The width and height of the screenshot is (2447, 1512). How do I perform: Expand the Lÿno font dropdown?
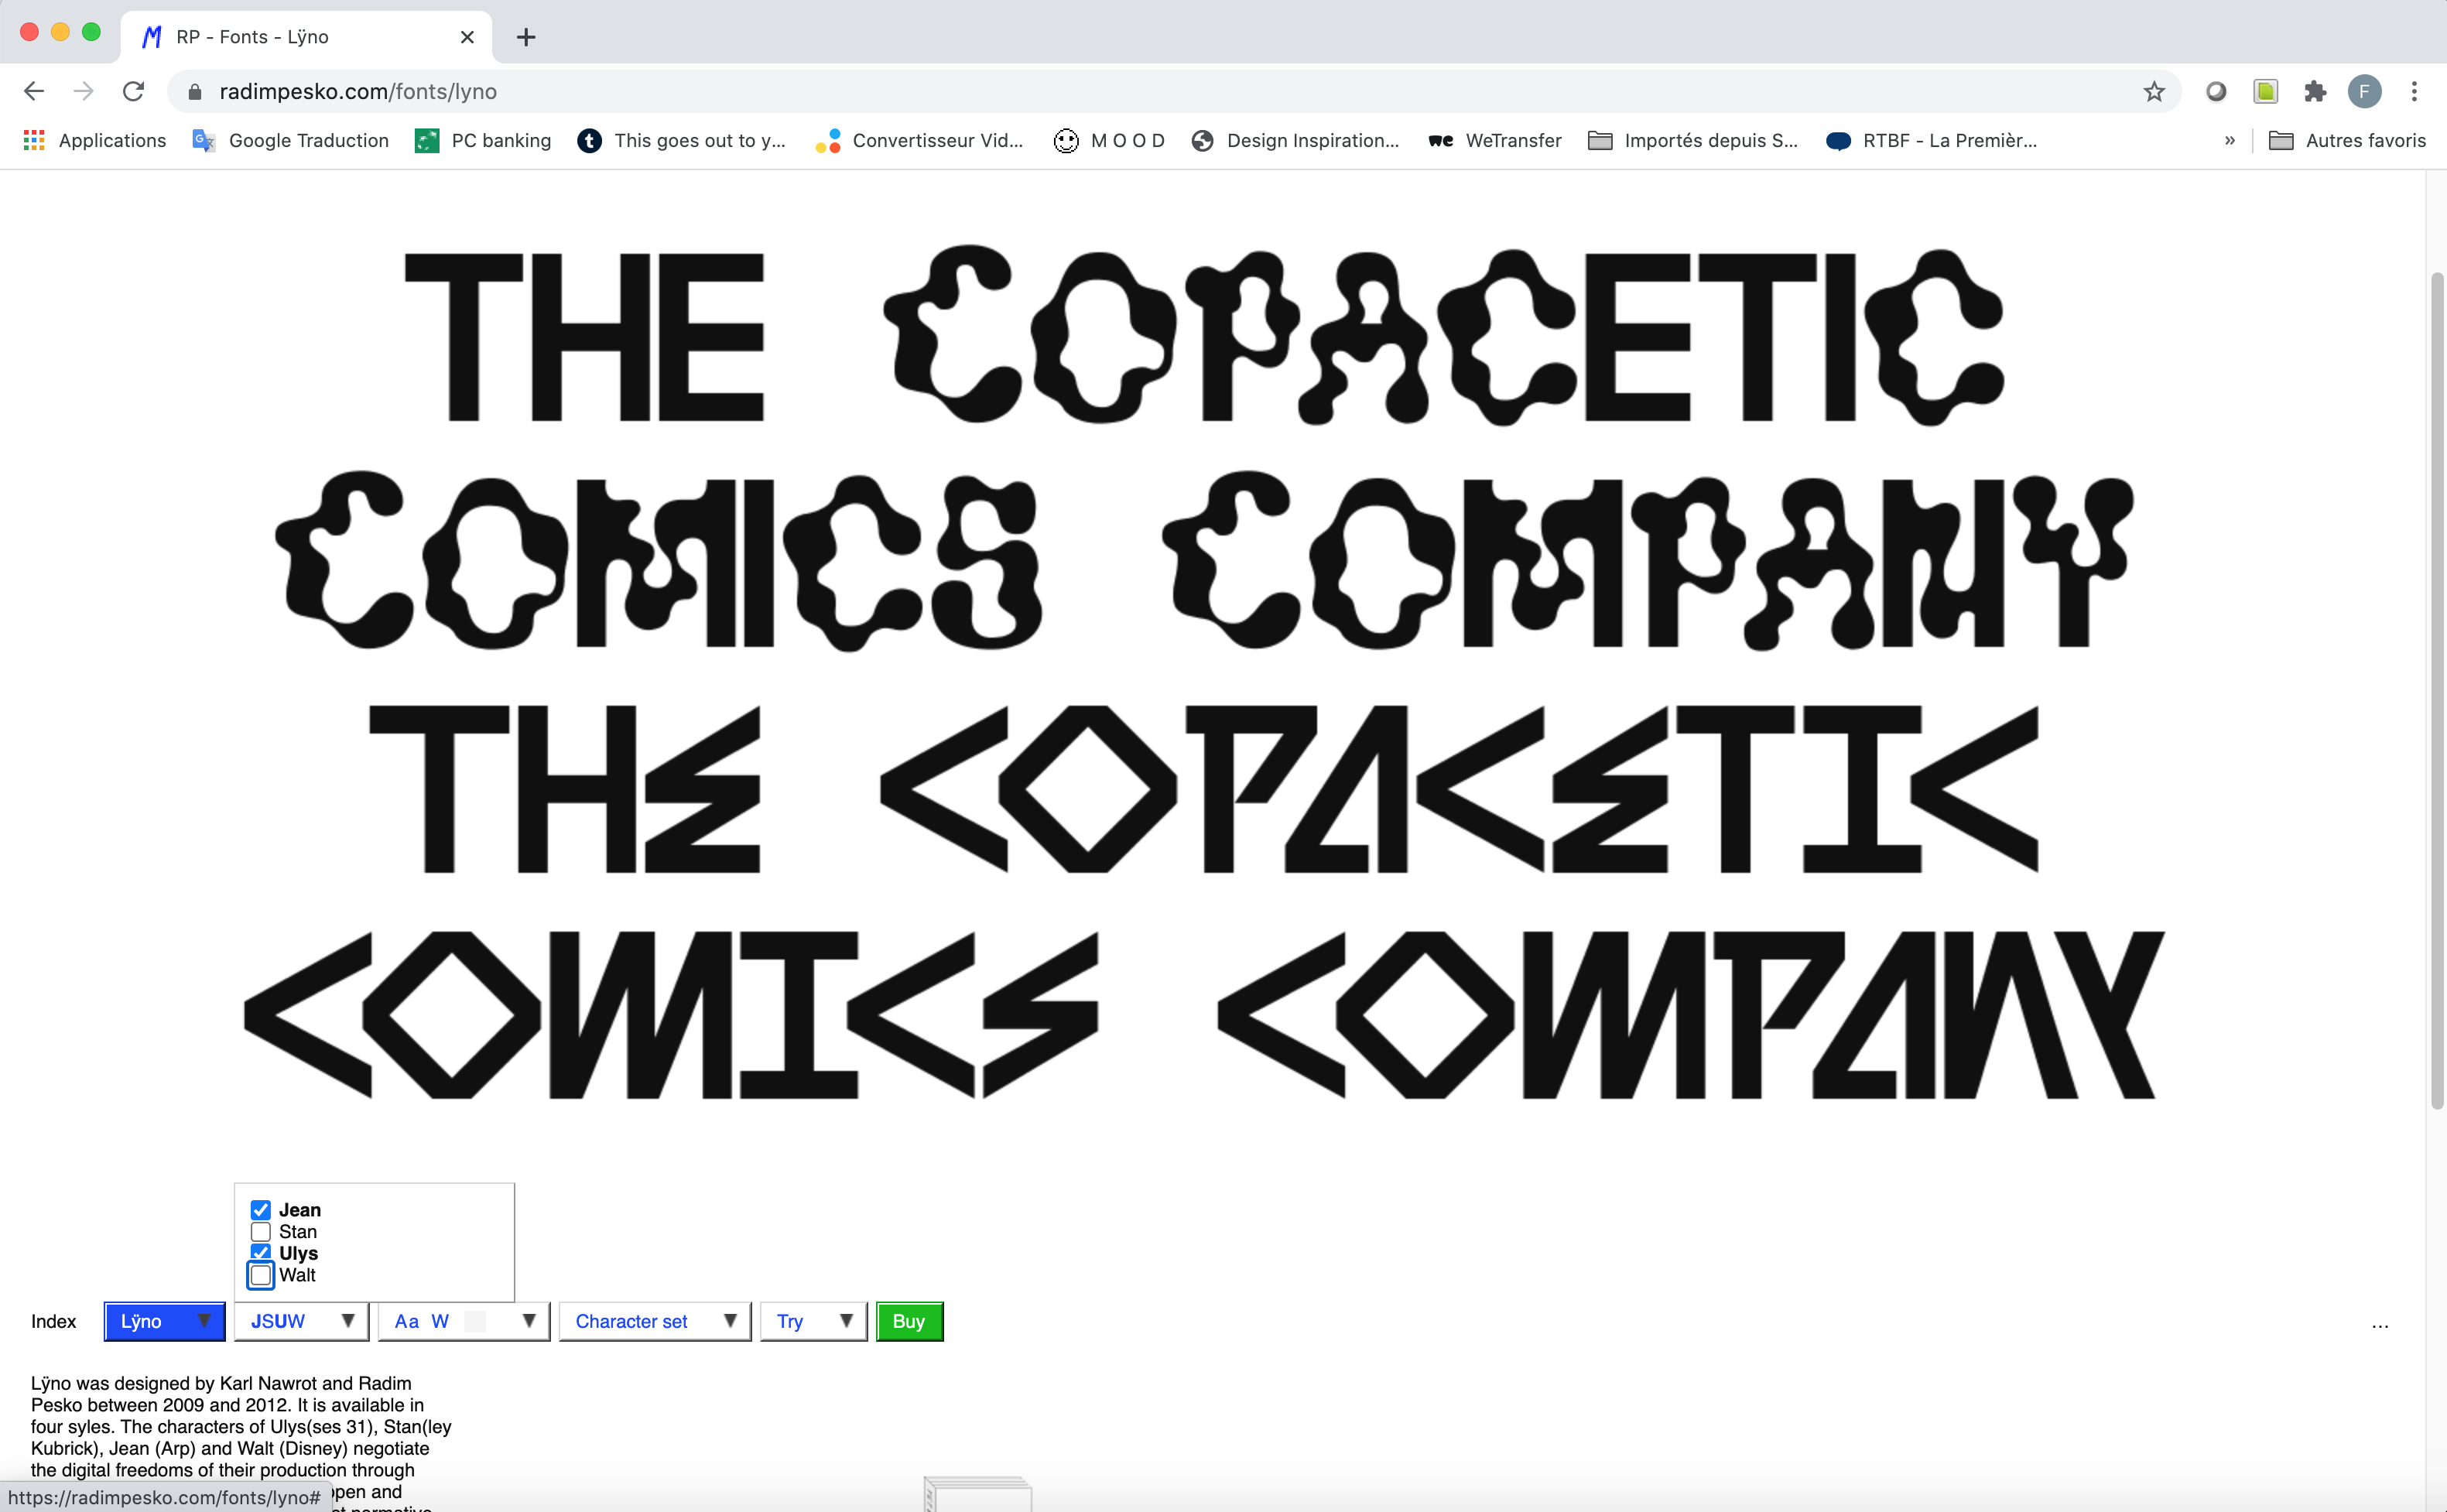[x=164, y=1321]
